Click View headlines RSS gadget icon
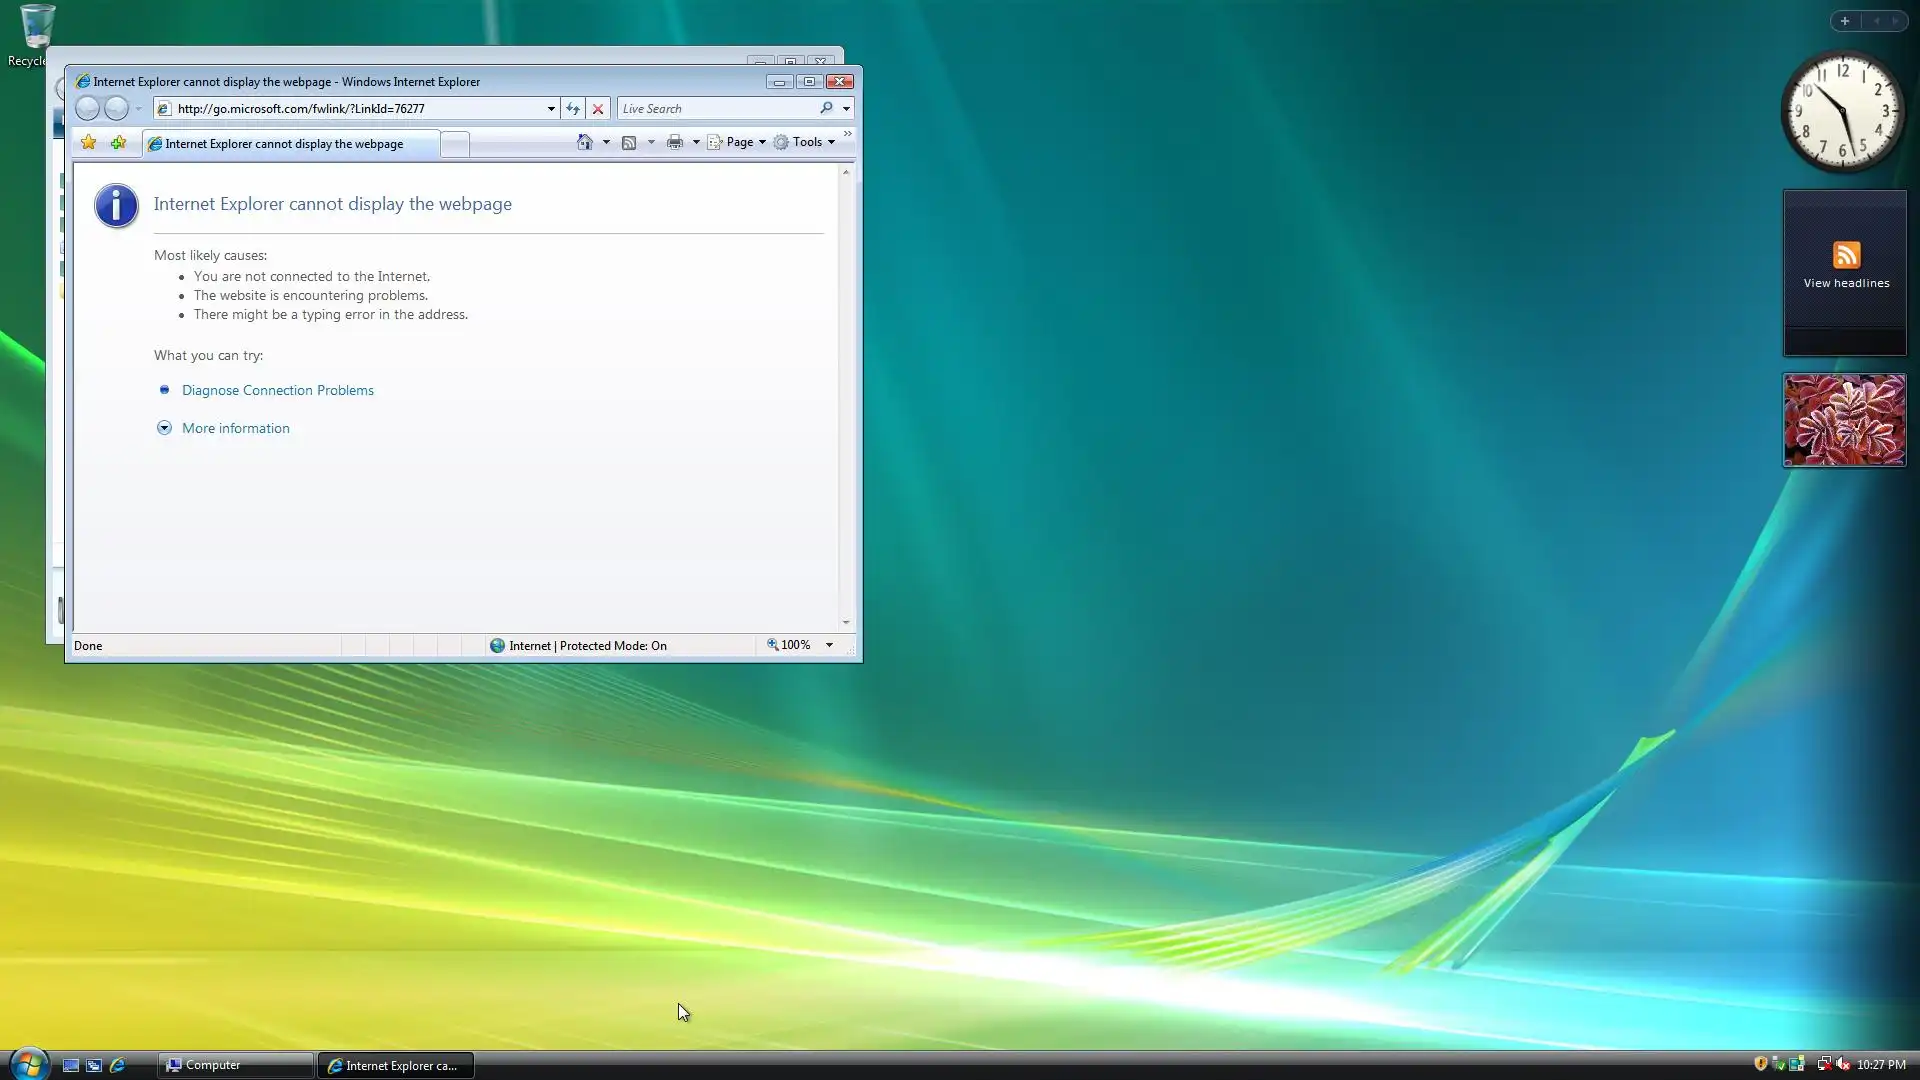The image size is (1920, 1080). tap(1846, 255)
